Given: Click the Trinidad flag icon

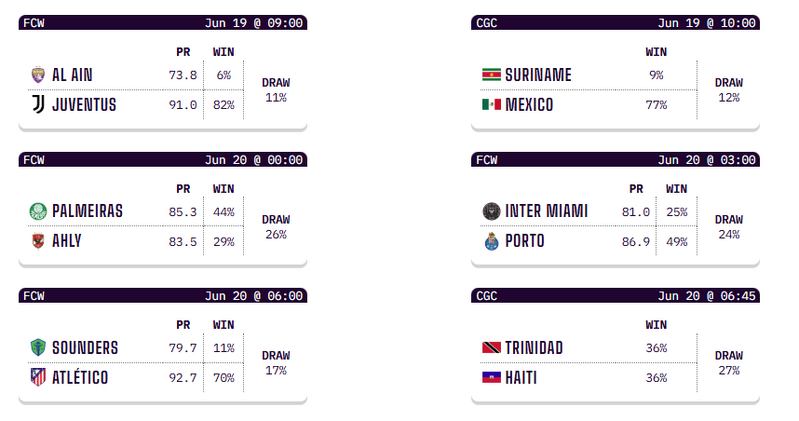Looking at the screenshot, I should tap(490, 347).
